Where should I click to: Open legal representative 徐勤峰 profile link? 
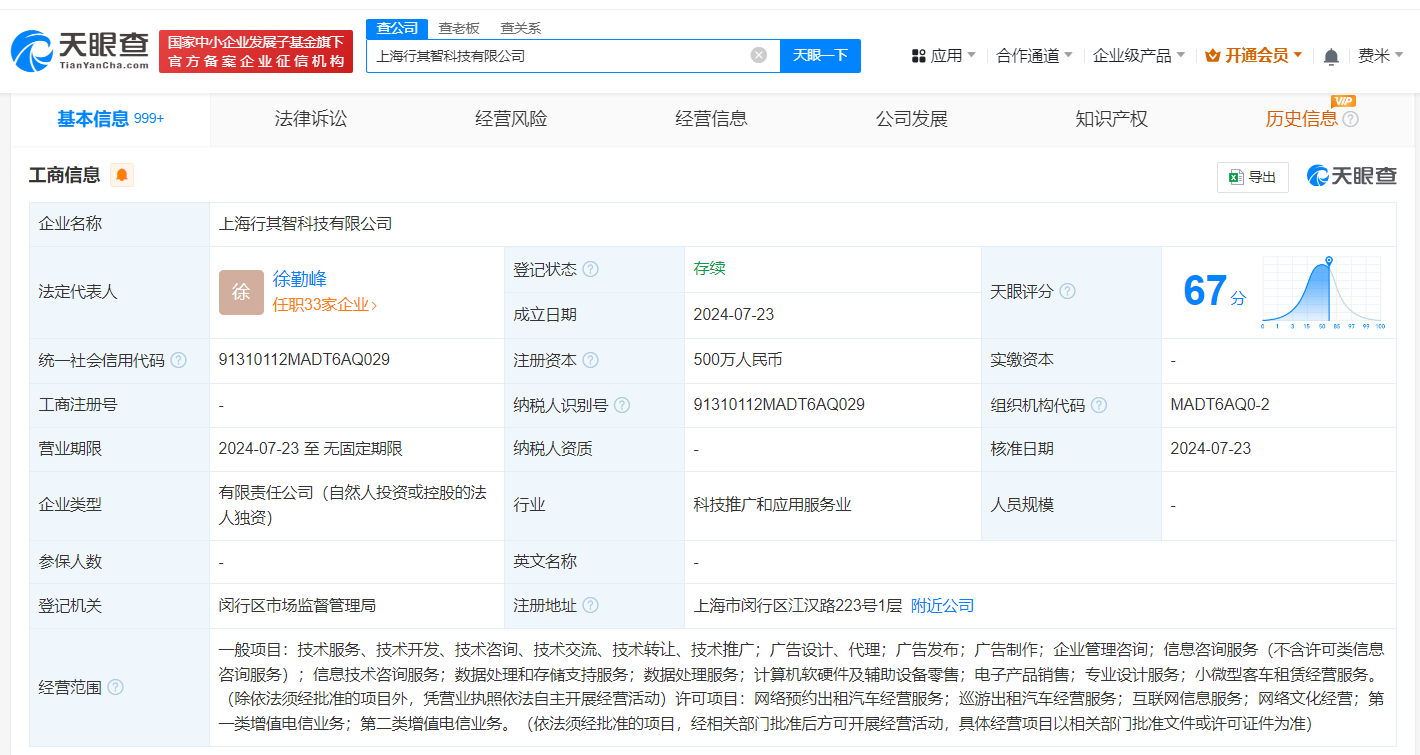point(300,279)
